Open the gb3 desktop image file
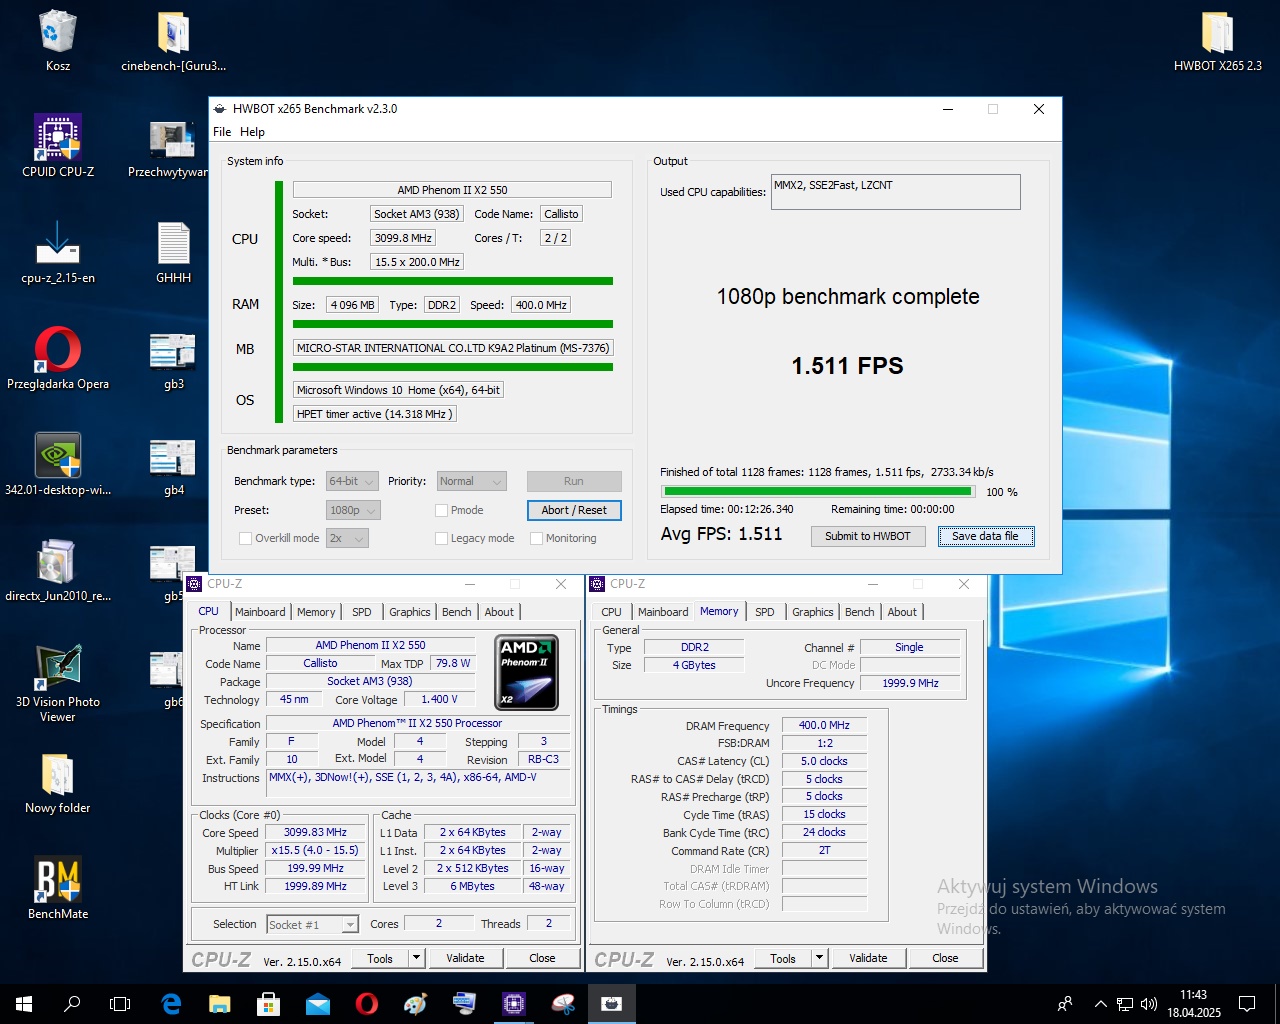This screenshot has height=1024, width=1280. point(173,359)
